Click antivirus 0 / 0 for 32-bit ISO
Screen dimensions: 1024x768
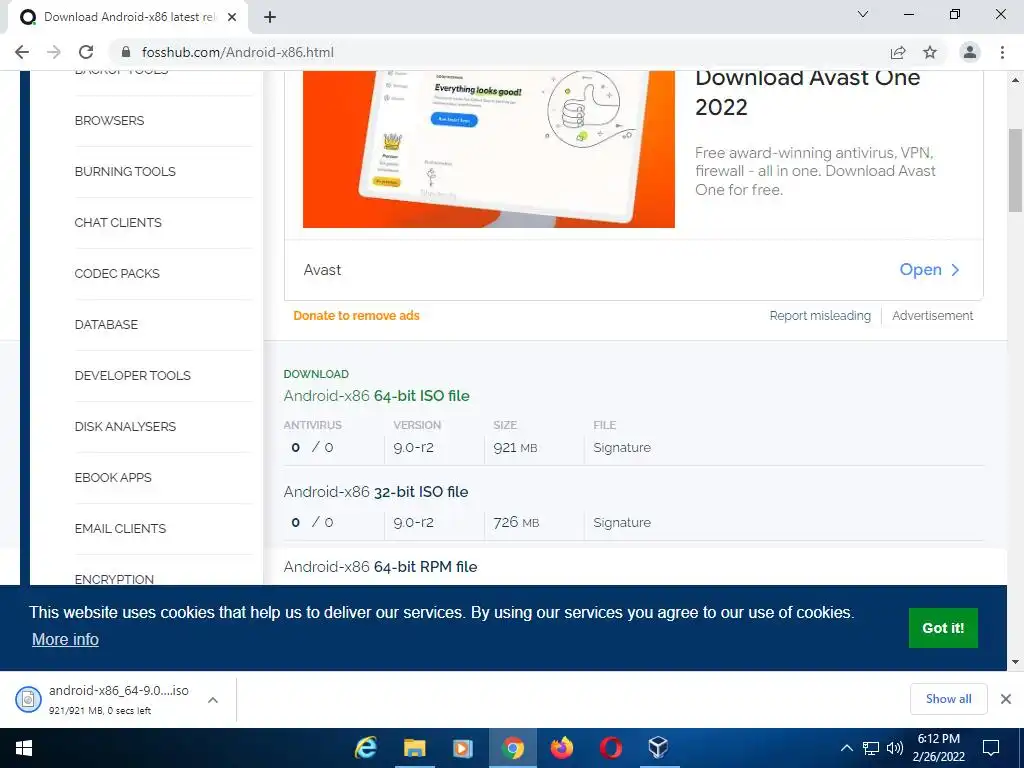tap(312, 522)
